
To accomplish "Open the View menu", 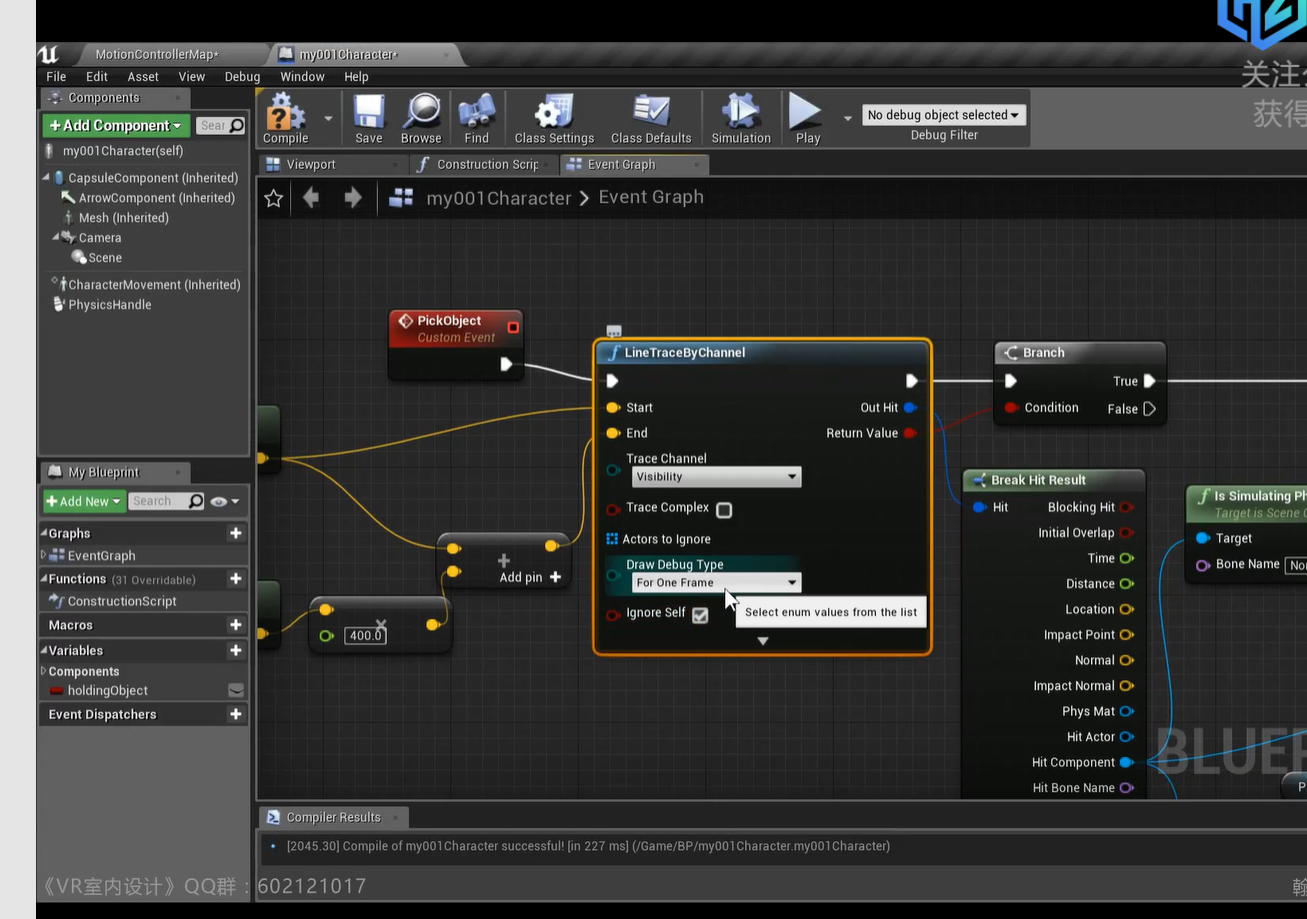I will [192, 77].
